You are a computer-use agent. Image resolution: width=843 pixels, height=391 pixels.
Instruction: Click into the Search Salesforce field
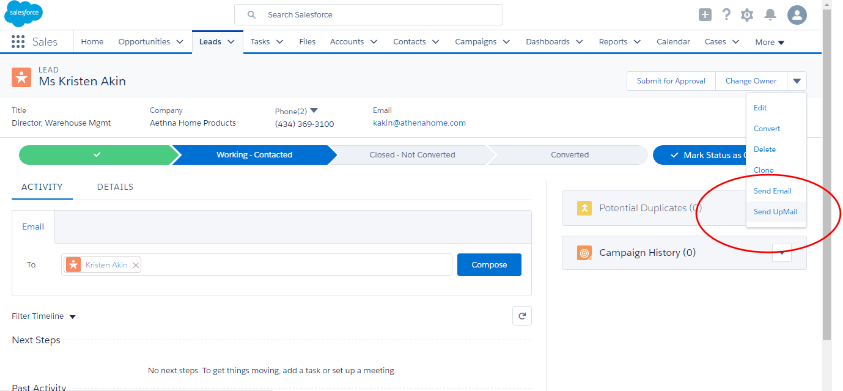tap(368, 15)
